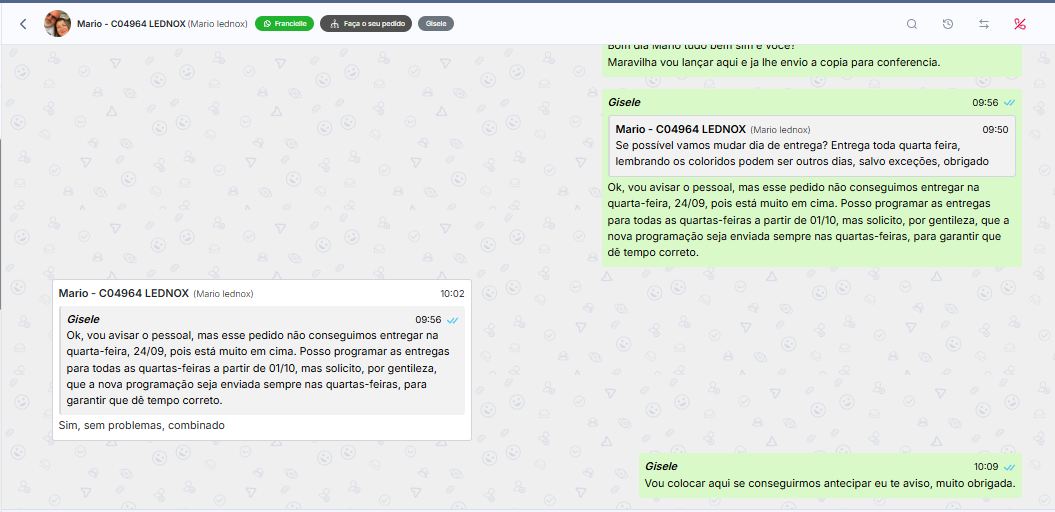The height and width of the screenshot is (512, 1055).
Task: Click the 10:02 timestamp on Mario's message
Action: coord(452,294)
